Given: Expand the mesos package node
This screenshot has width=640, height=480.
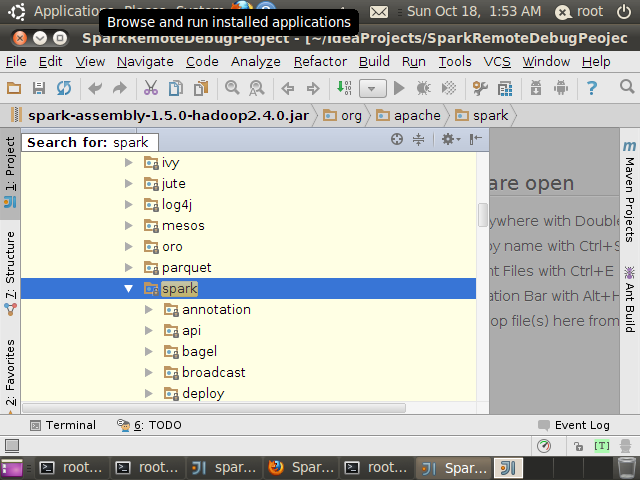Looking at the screenshot, I should click(x=129, y=226).
